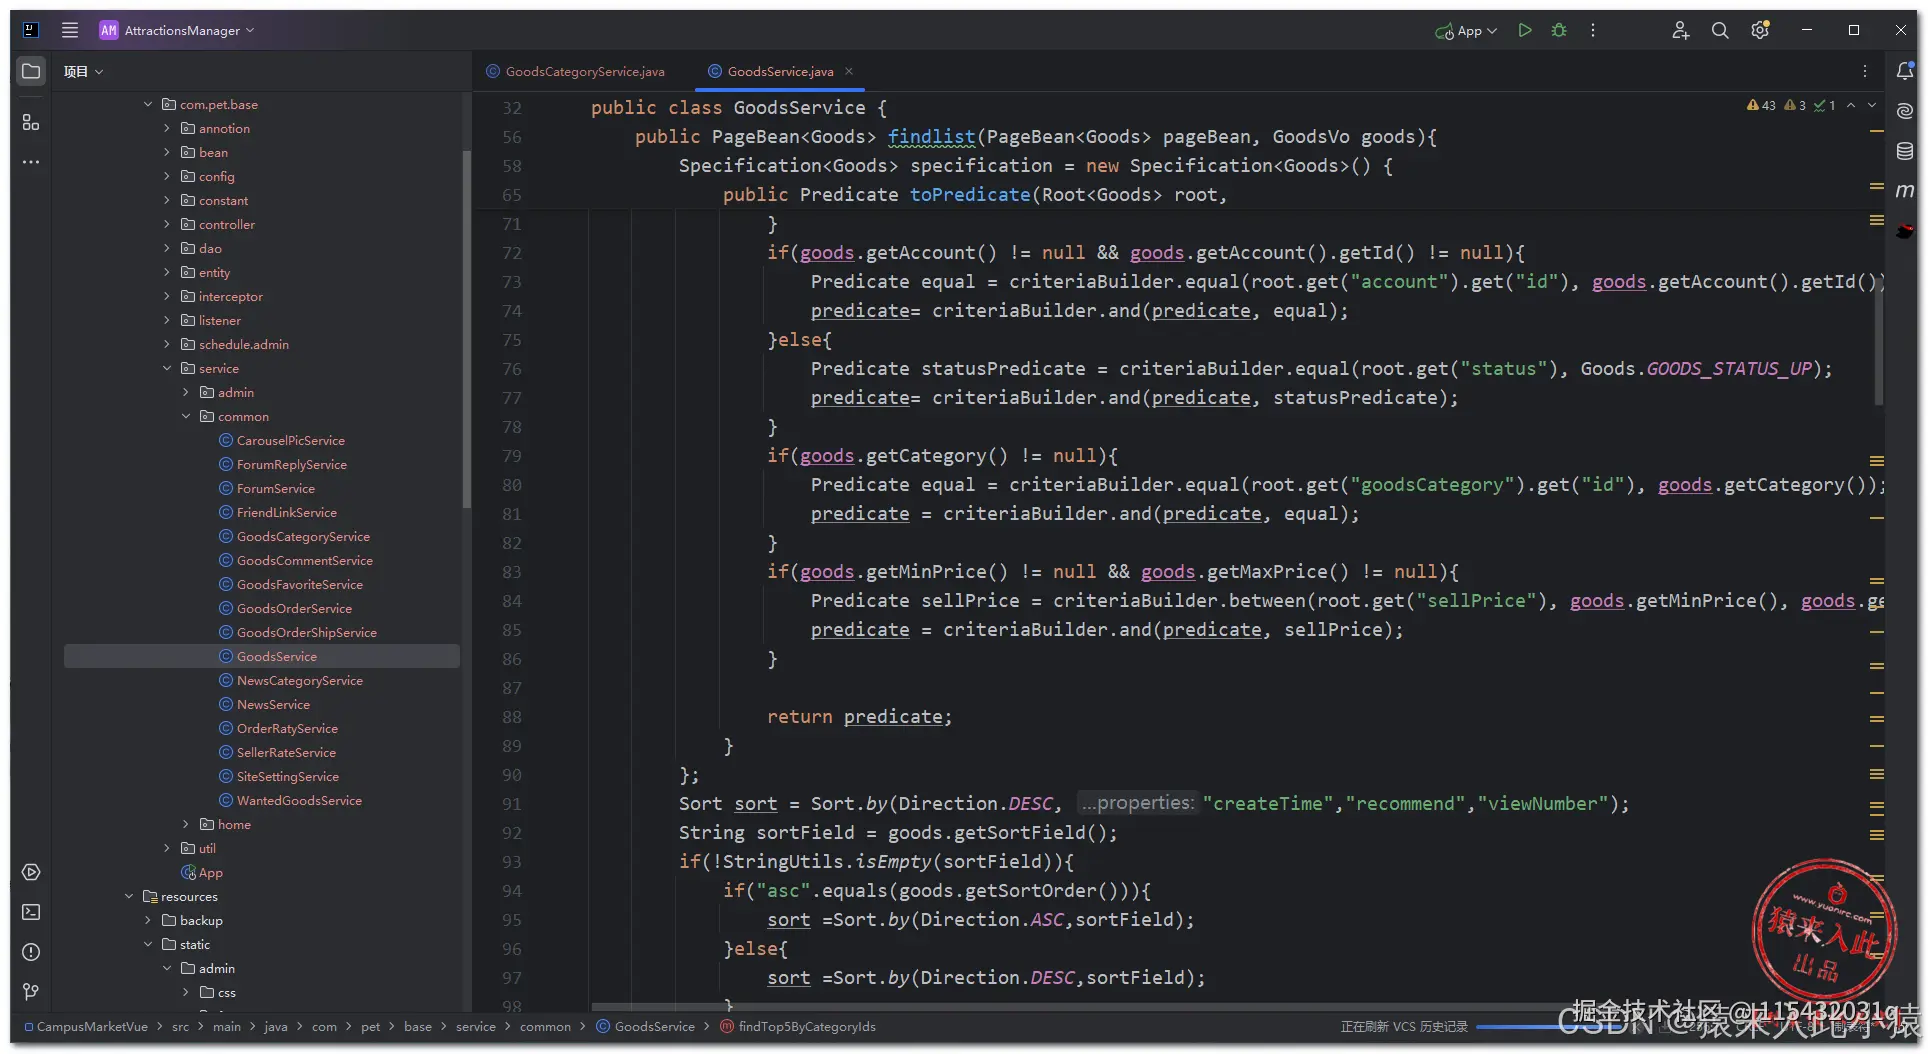Expand the controller package
This screenshot has height=1054, width=1928.
pos(167,224)
